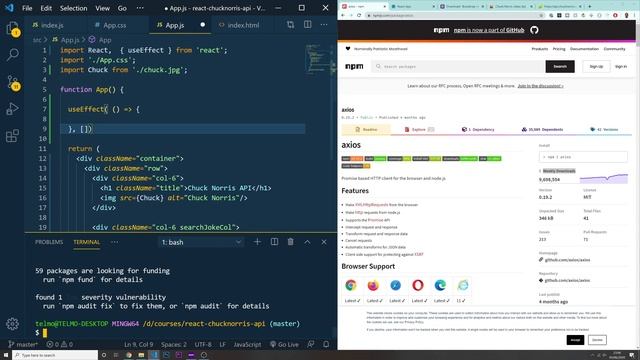The height and width of the screenshot is (360, 640).
Task: Open Chrome menu with three dots
Action: 635,16
